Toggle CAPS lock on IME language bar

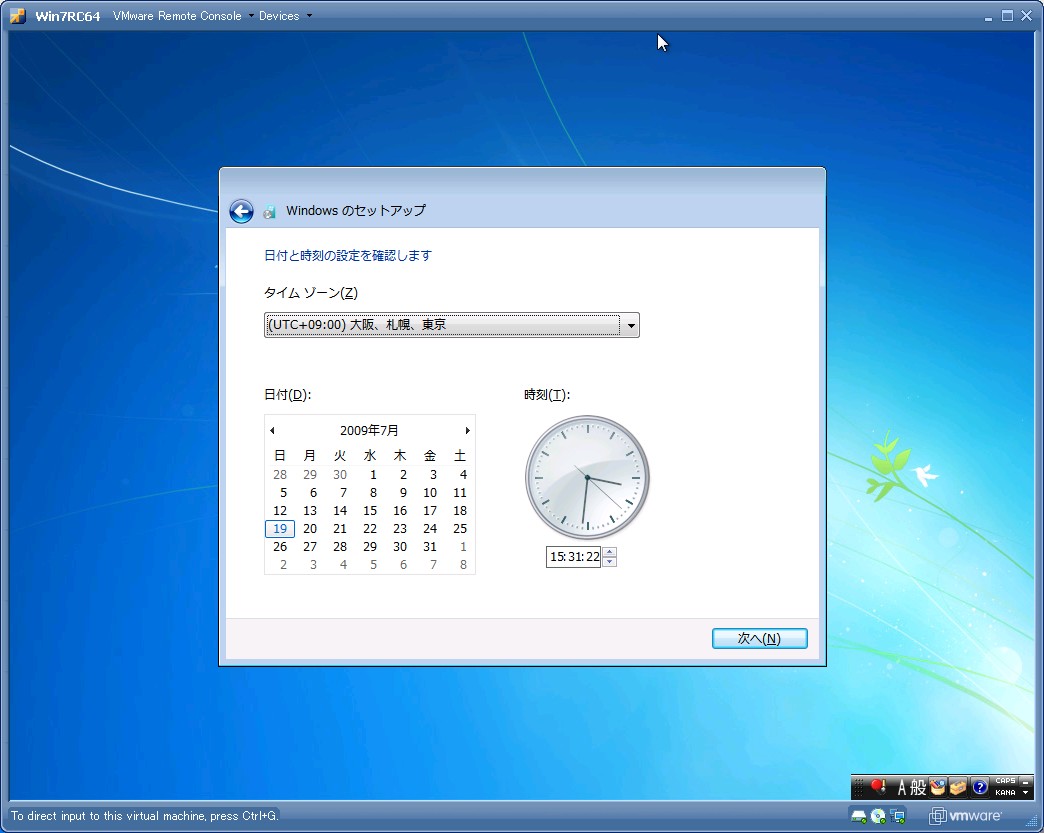1005,781
